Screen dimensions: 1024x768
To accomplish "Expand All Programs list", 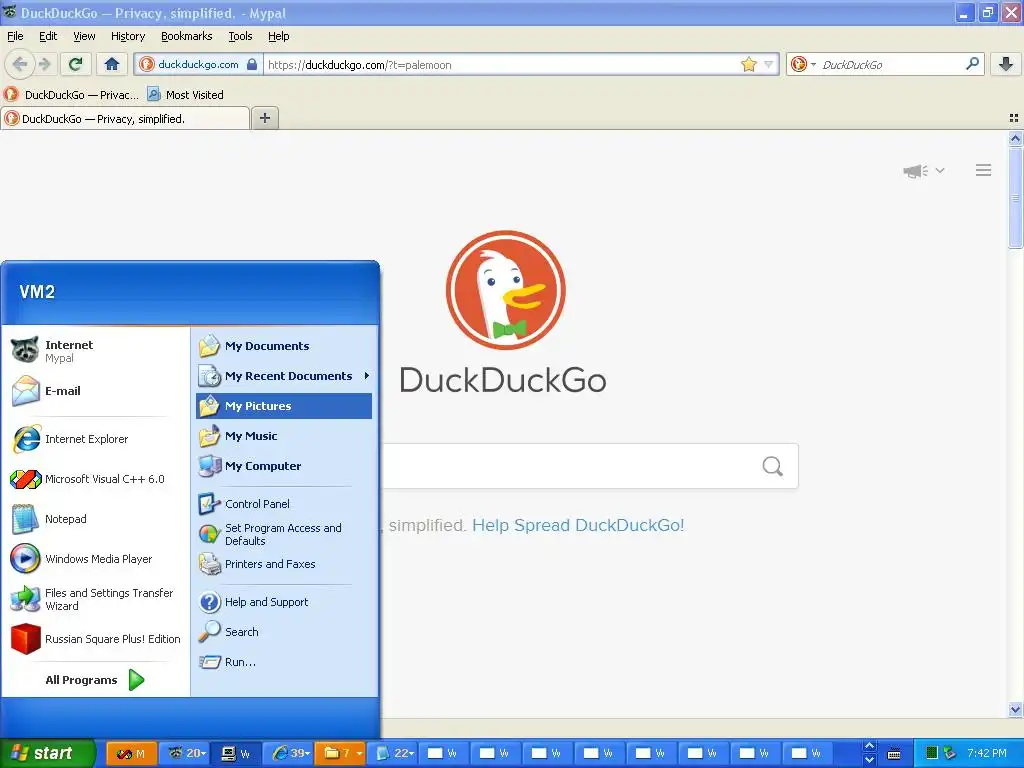I will pos(95,680).
